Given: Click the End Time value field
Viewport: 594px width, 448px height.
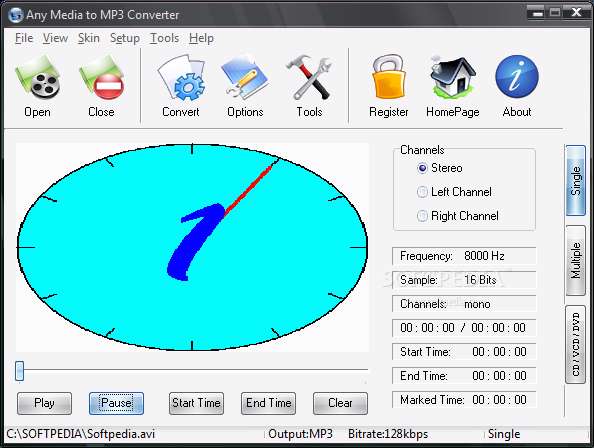Looking at the screenshot, I should point(464,376).
